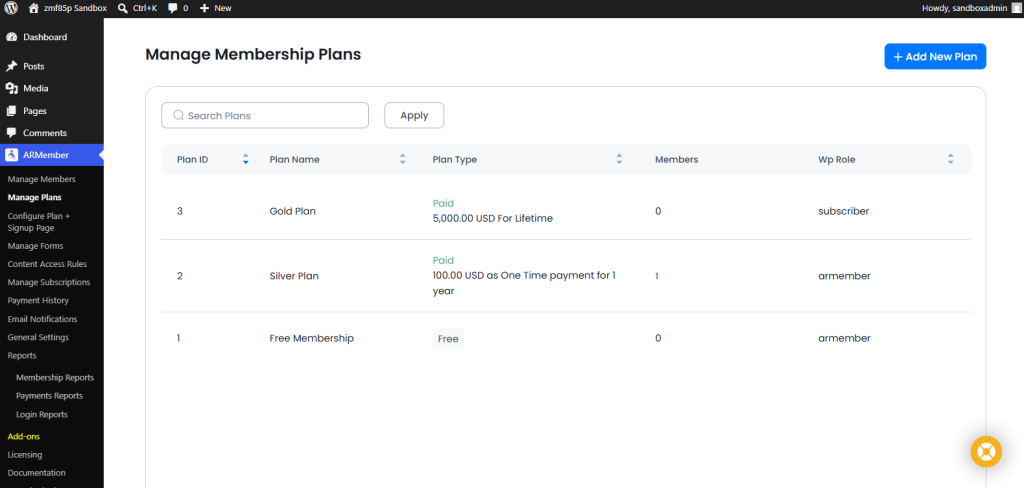Viewport: 1024px width, 488px height.
Task: Open Content Access Rules
Action: 47,264
